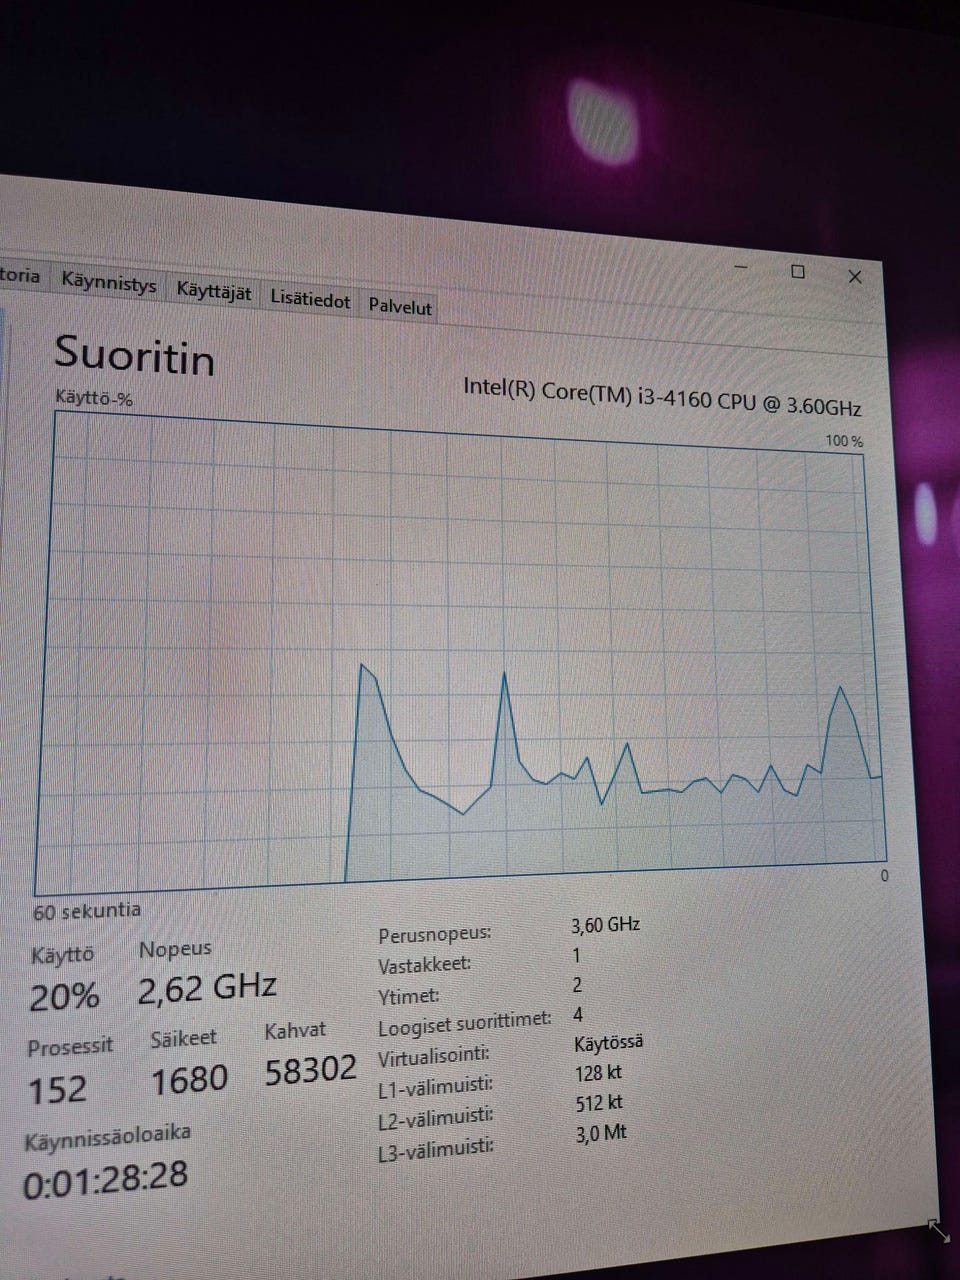Click the L3-välimuisti label
The height and width of the screenshot is (1280, 960).
[436, 1150]
